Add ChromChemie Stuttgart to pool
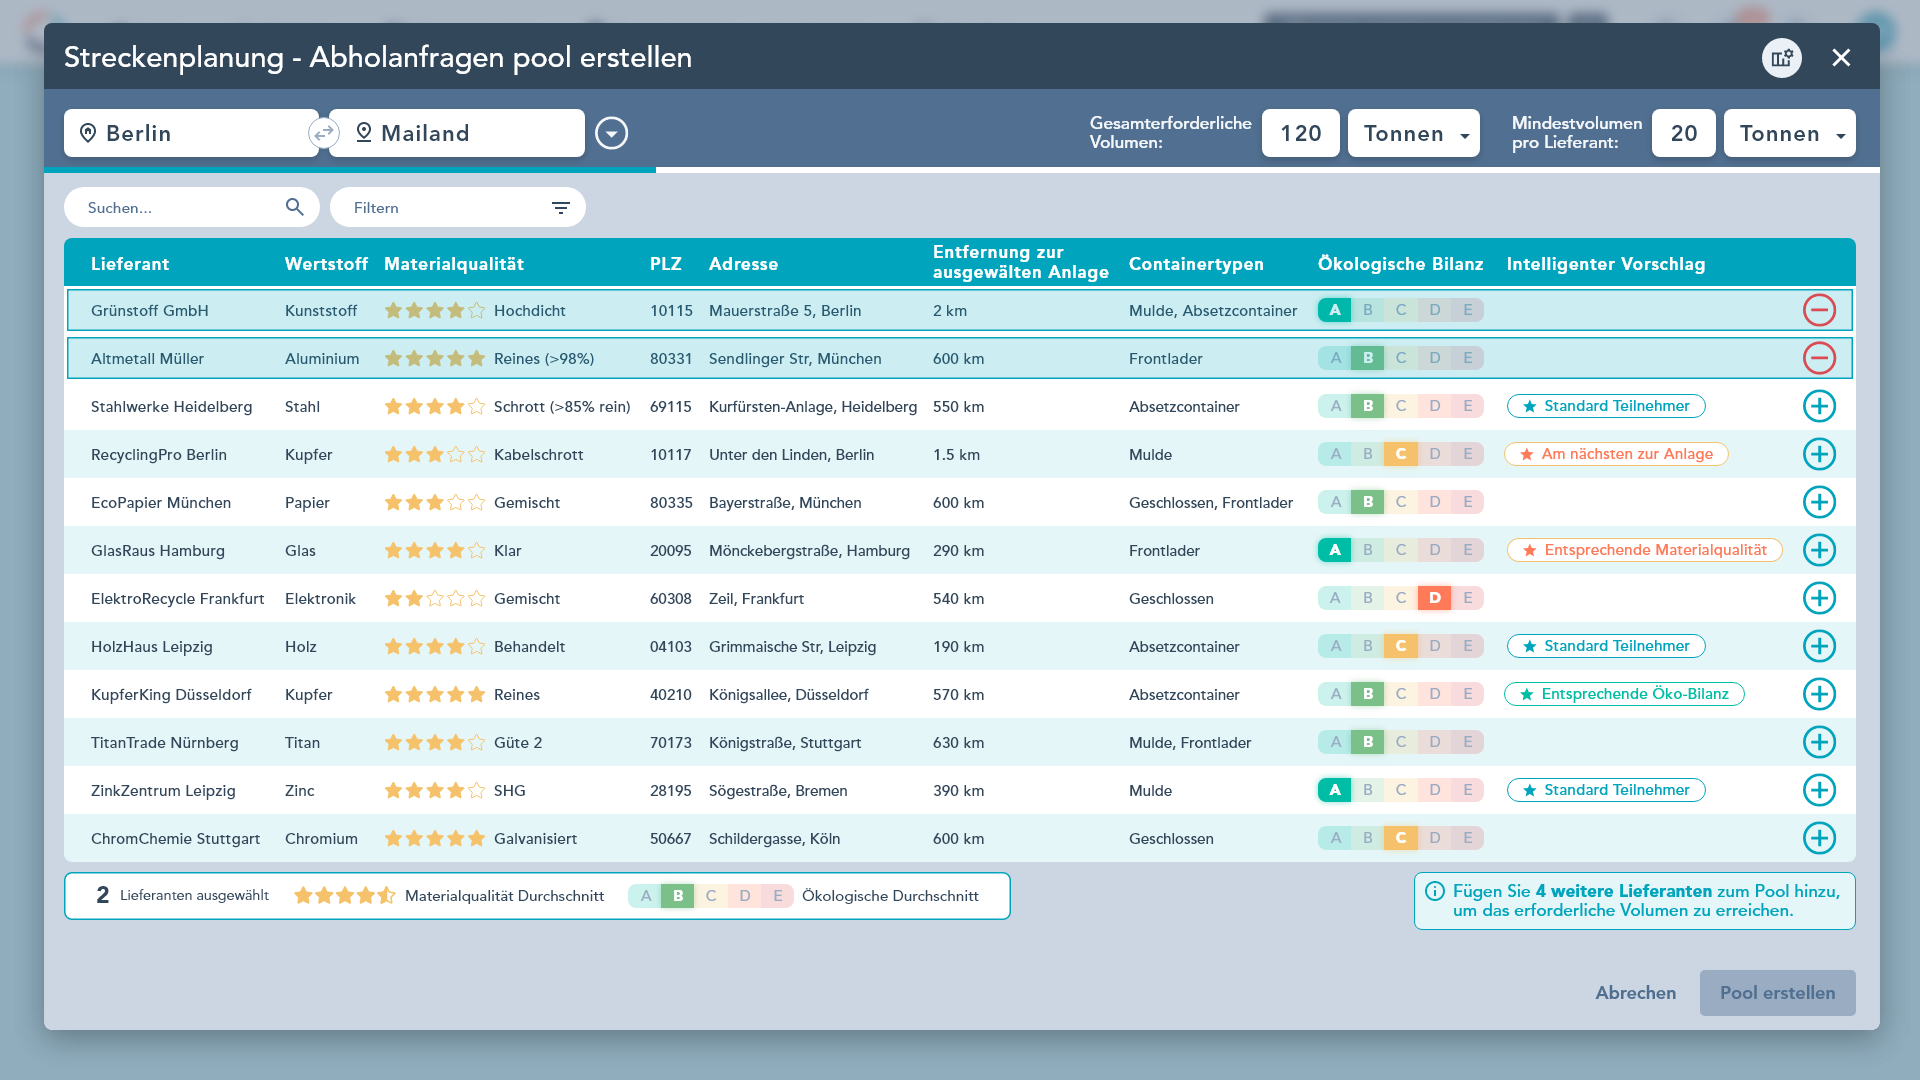 pos(1819,838)
